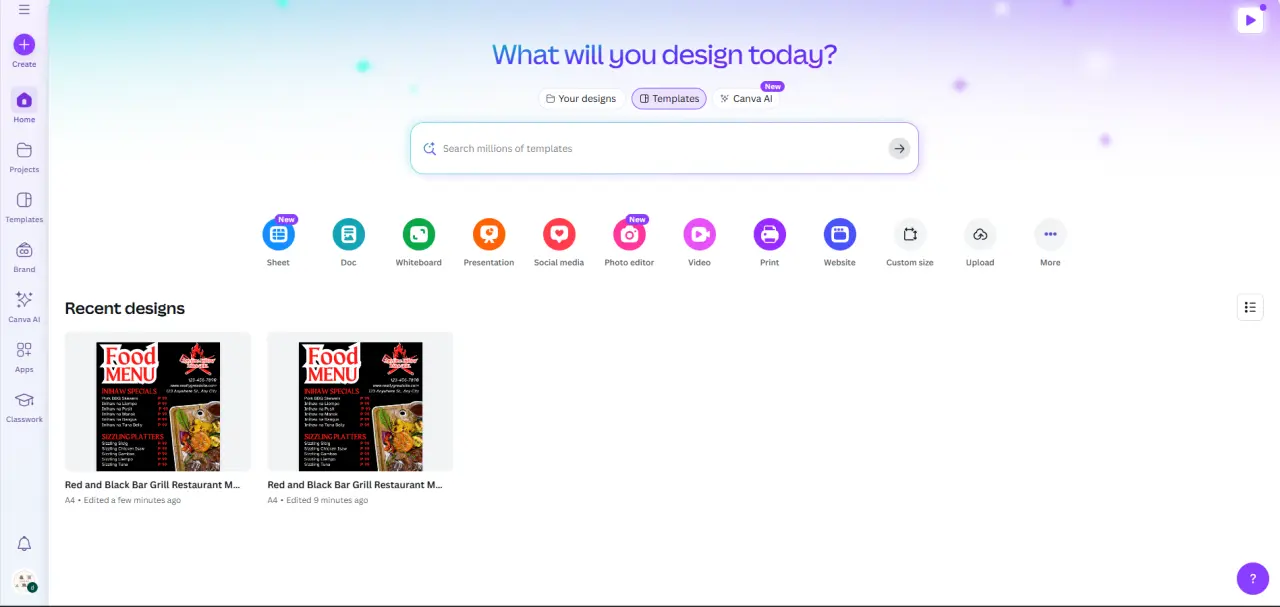The height and width of the screenshot is (607, 1280).
Task: Click the search templates field
Action: pos(664,148)
